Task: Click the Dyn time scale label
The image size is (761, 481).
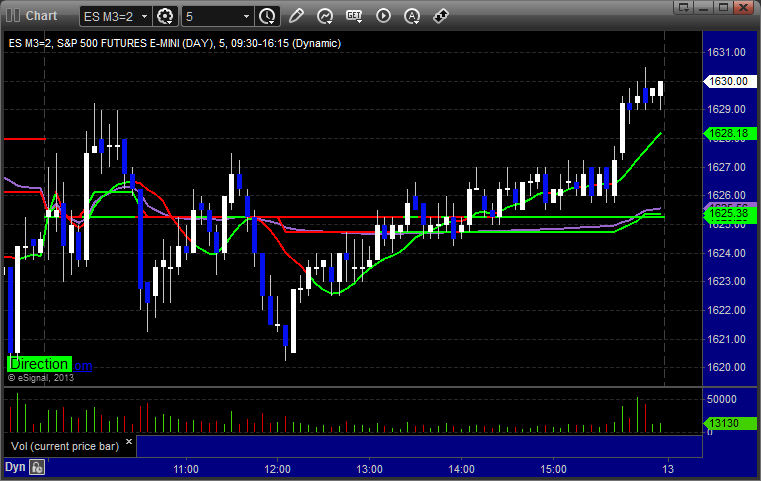Action: click(x=15, y=467)
